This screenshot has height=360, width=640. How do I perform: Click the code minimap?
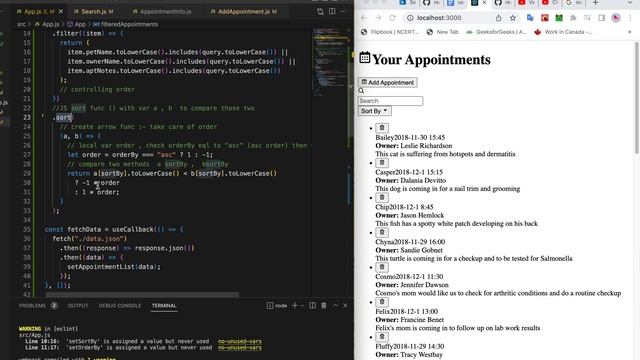(330, 61)
